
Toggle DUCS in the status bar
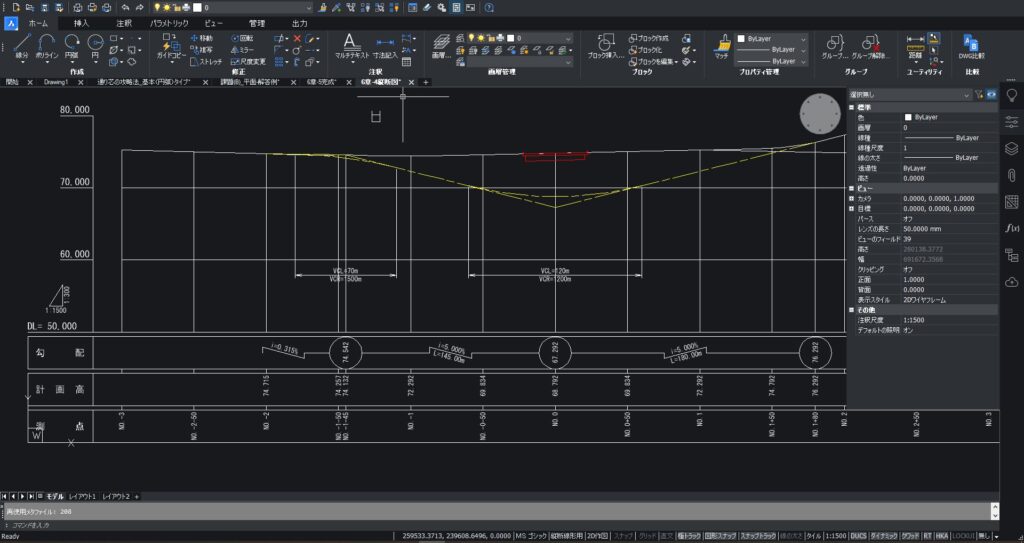point(859,536)
